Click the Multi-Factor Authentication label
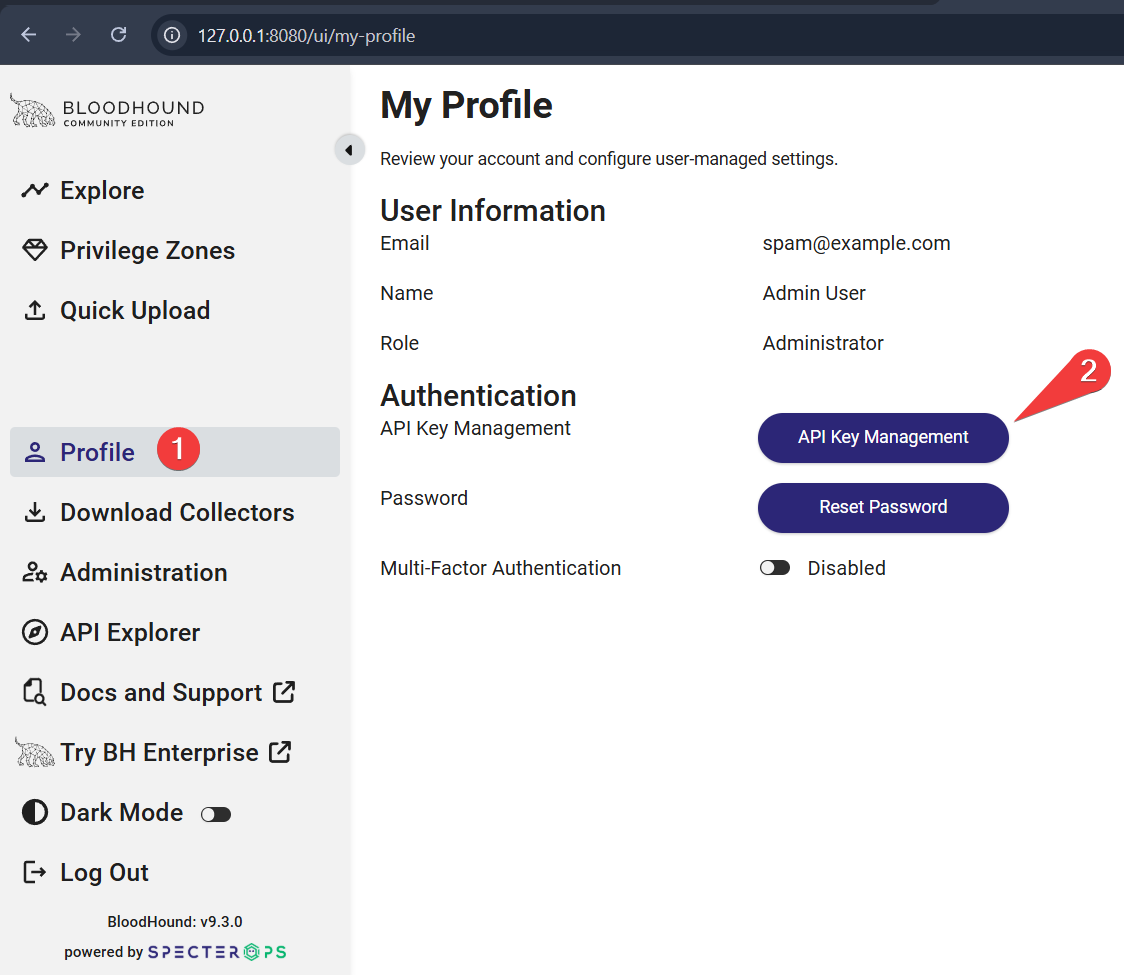The width and height of the screenshot is (1124, 975). point(500,569)
